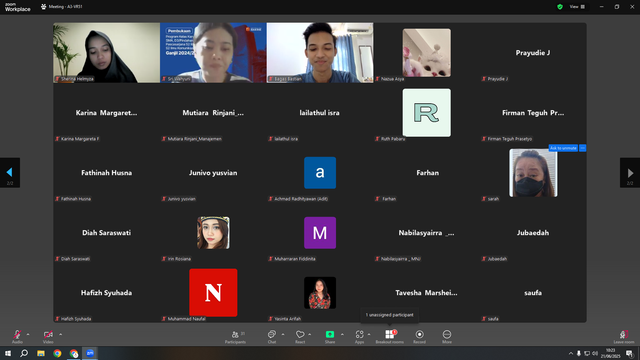
Task: Click Junivo yusvian participant tile
Action: pos(213,173)
